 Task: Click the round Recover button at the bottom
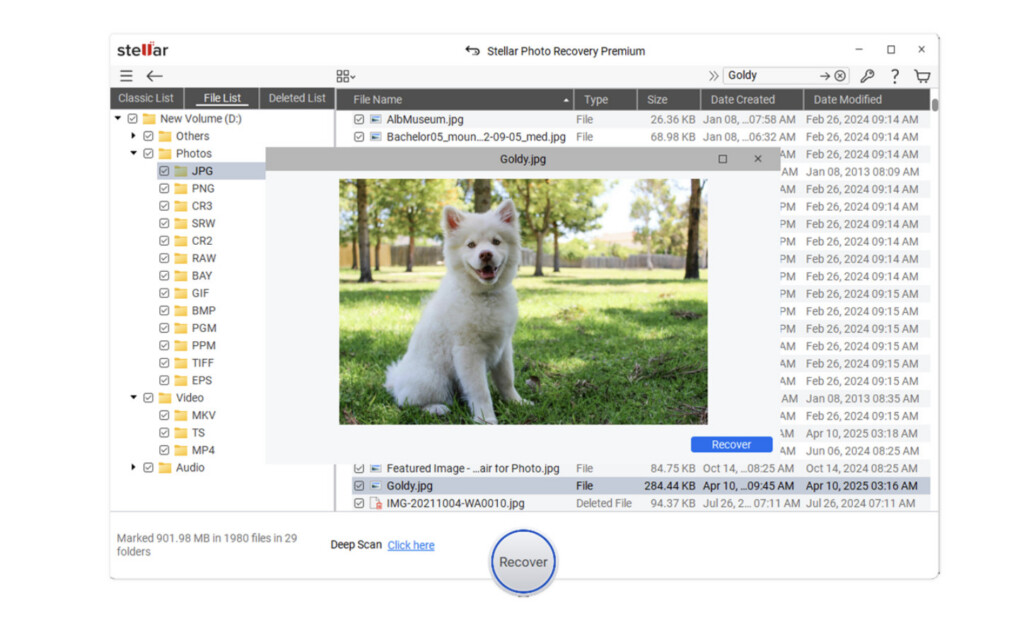pyautogui.click(x=523, y=562)
